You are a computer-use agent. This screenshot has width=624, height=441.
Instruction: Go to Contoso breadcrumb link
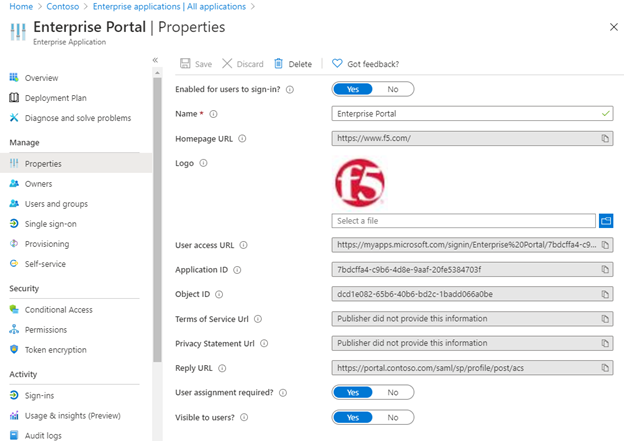(62, 6)
